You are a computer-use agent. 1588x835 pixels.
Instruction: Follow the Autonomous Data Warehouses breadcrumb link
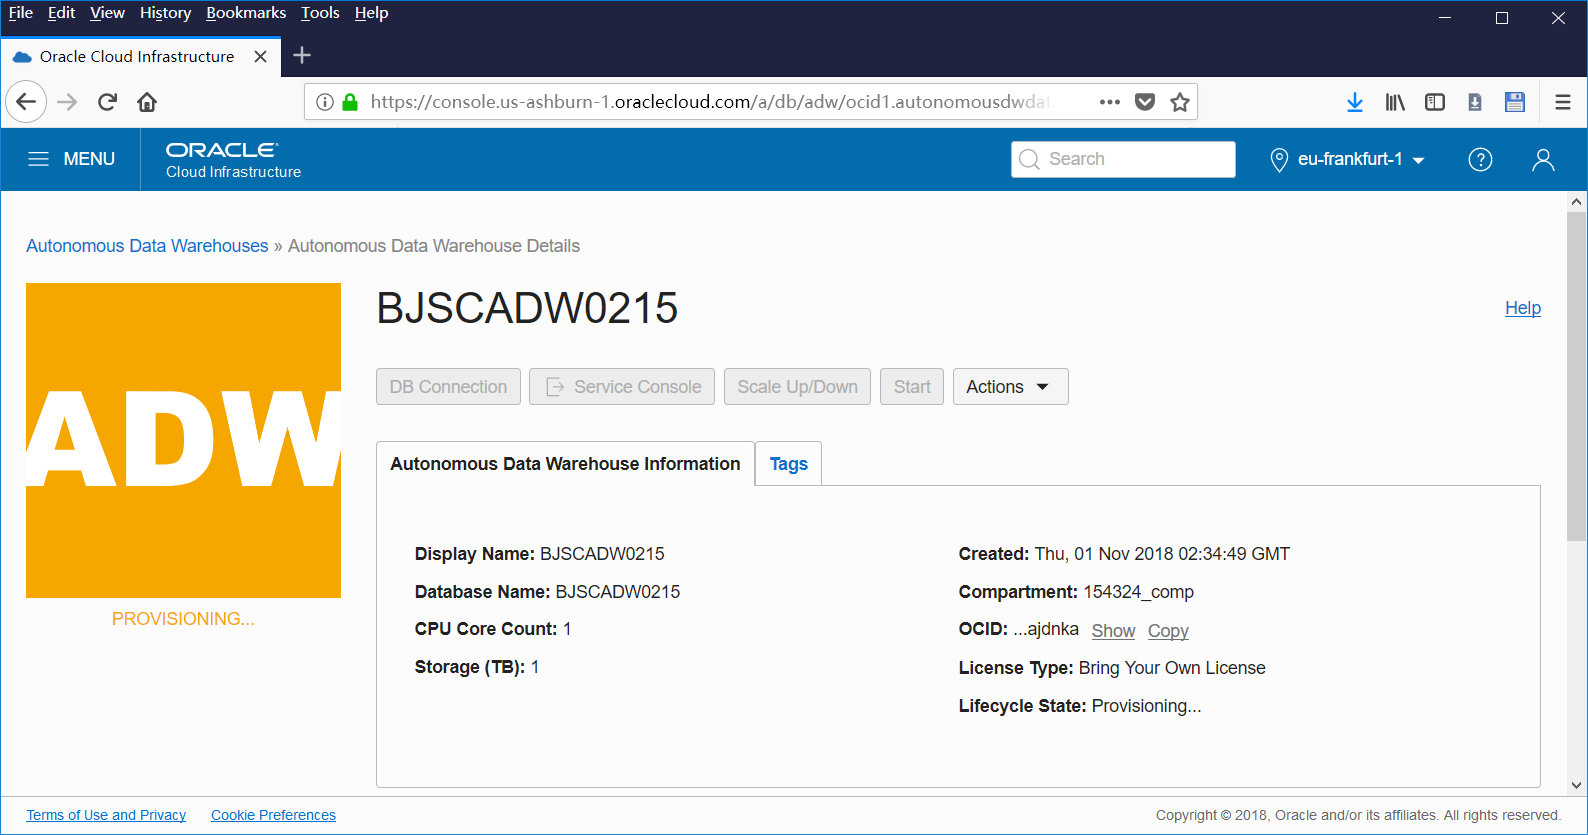147,246
